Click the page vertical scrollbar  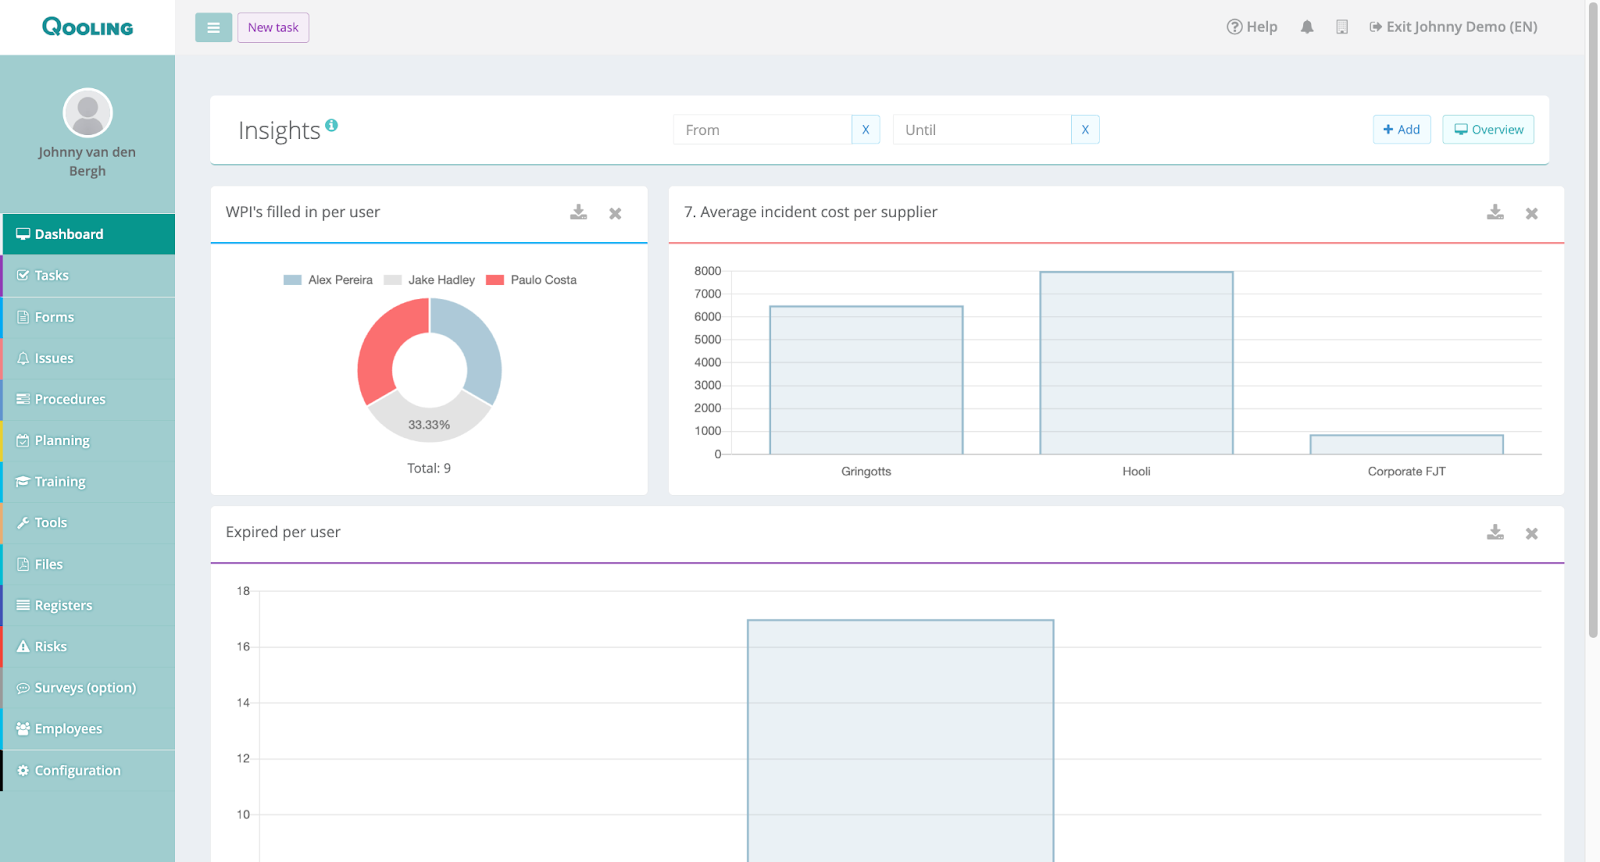pyautogui.click(x=1593, y=320)
